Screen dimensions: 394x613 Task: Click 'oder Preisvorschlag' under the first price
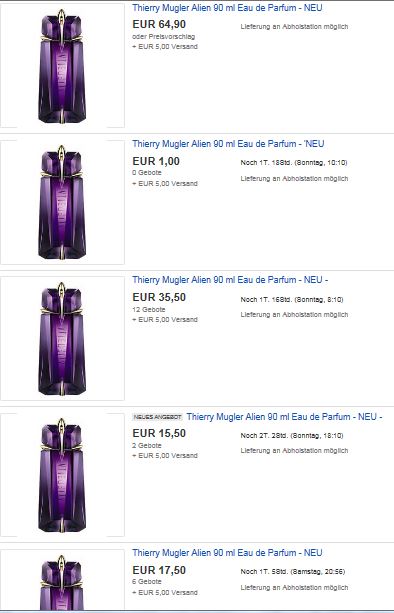tap(164, 36)
